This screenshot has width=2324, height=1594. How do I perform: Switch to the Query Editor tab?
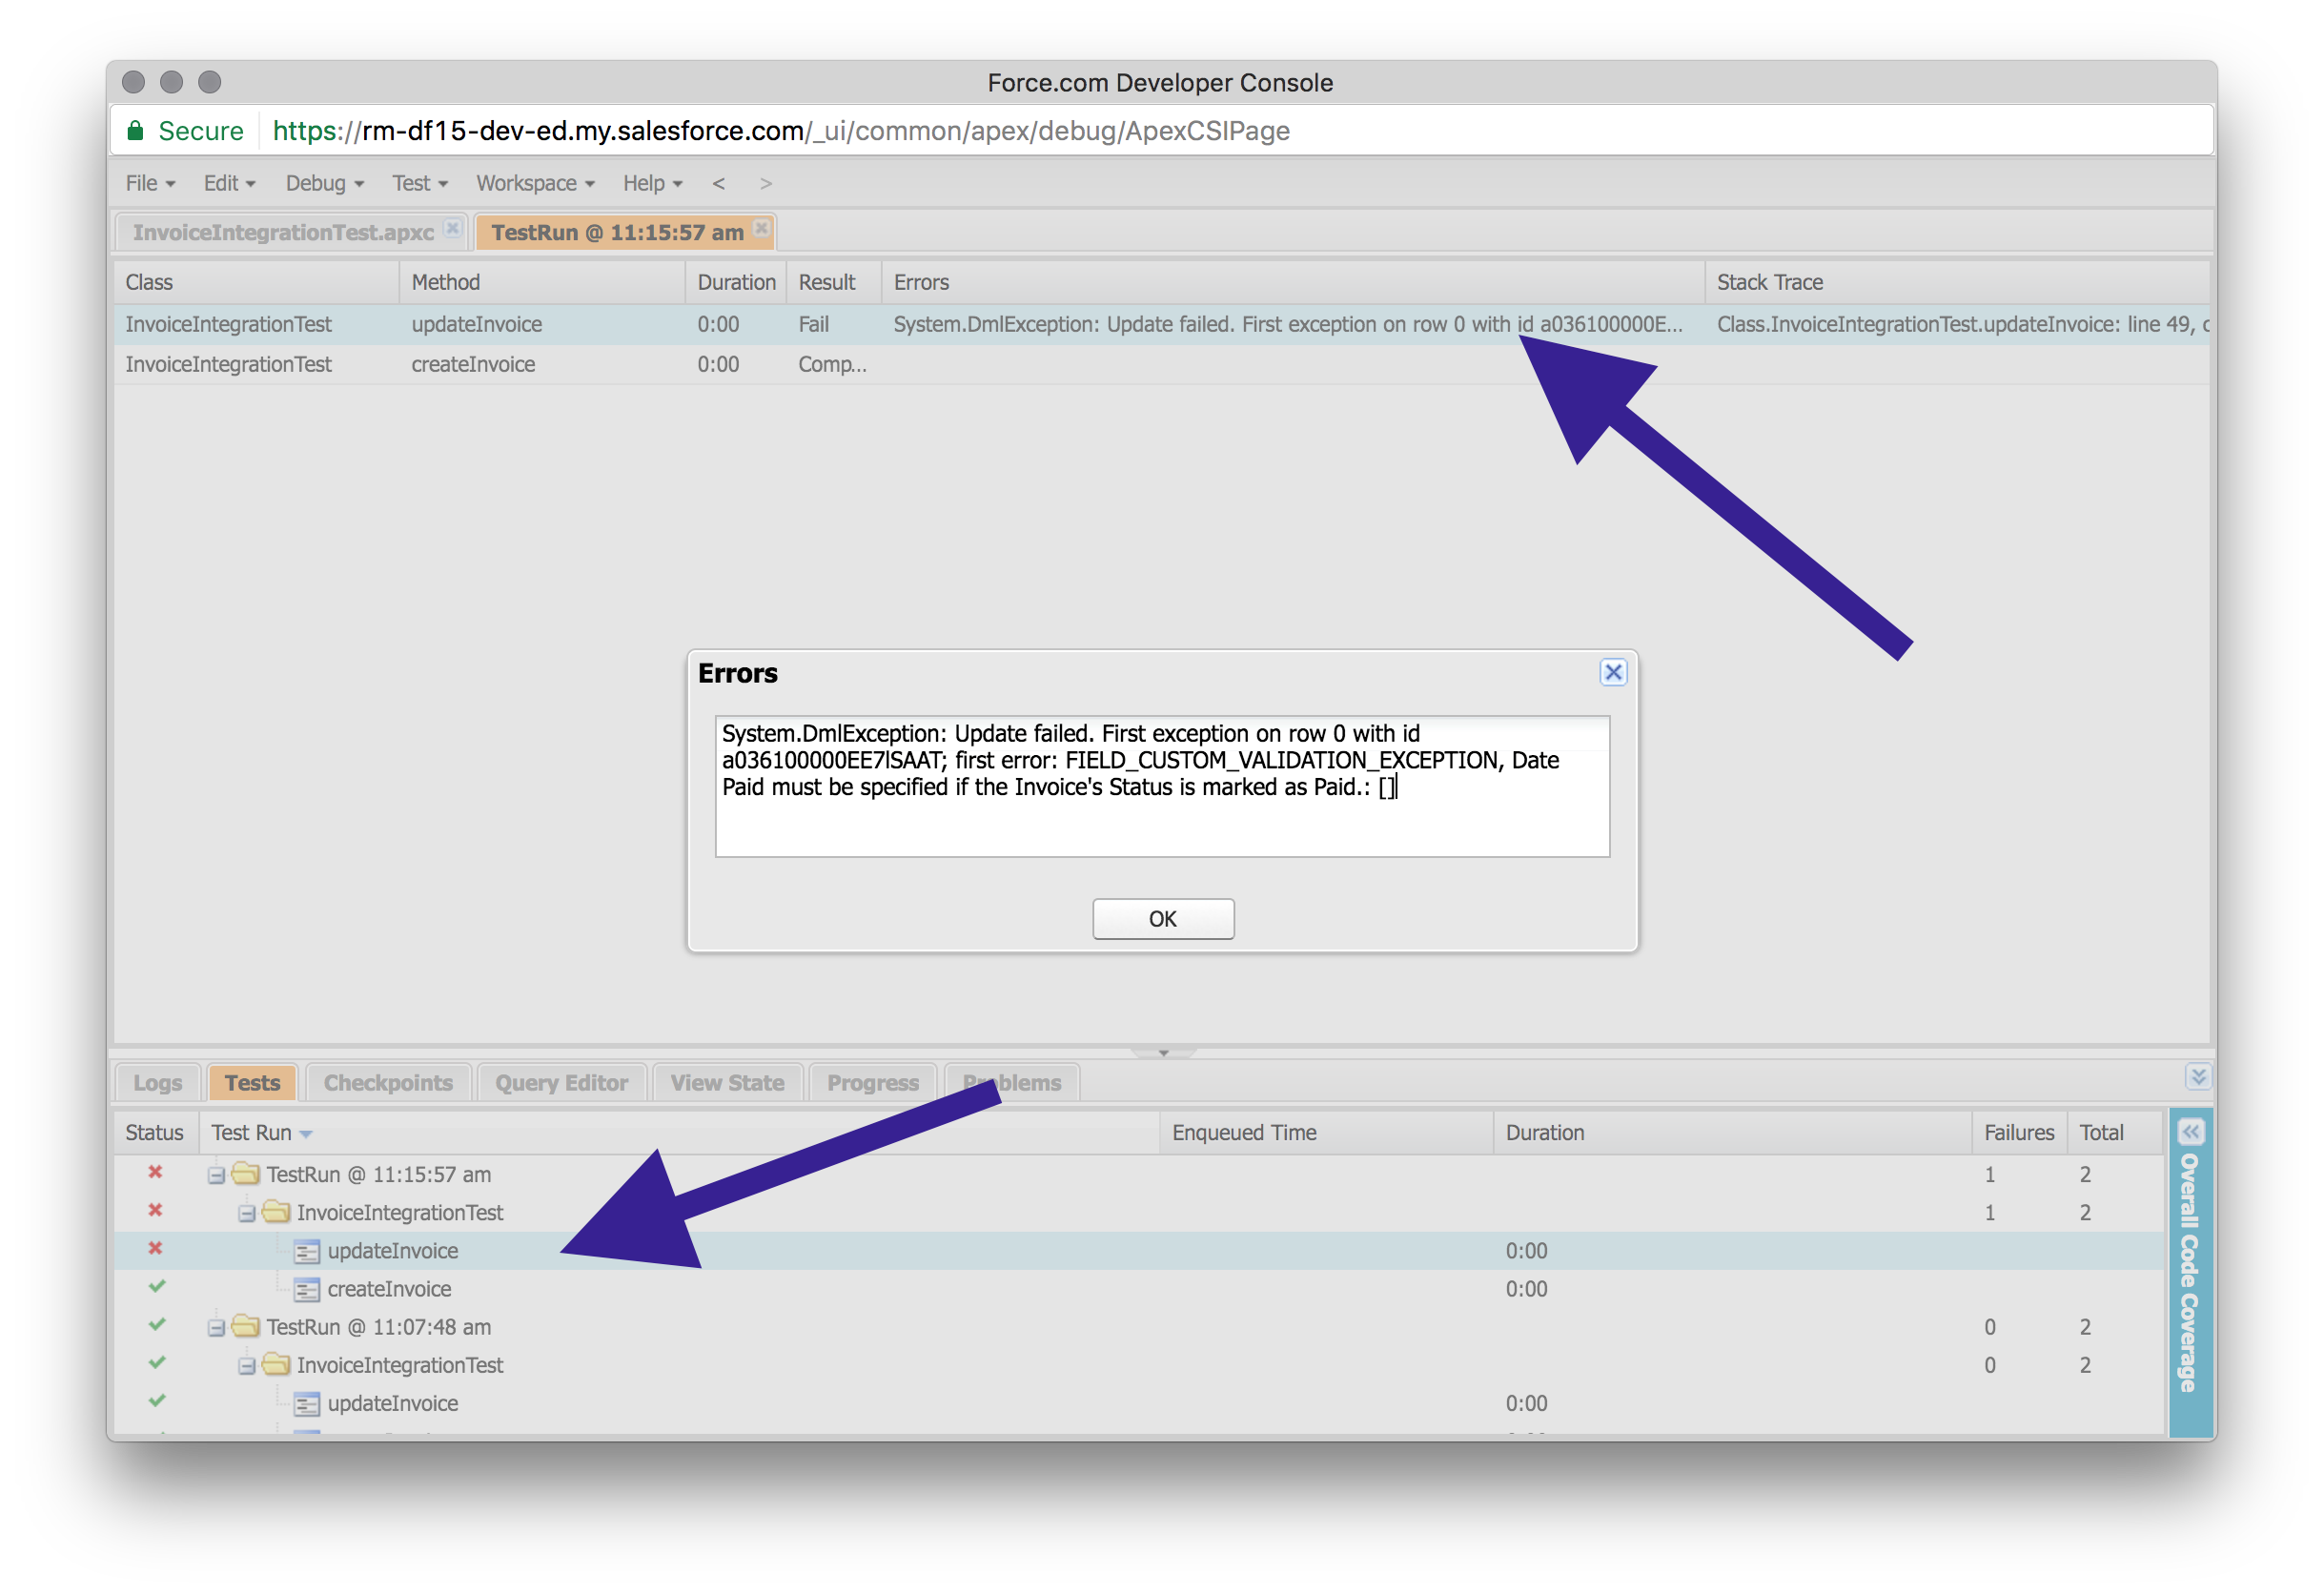(x=561, y=1082)
